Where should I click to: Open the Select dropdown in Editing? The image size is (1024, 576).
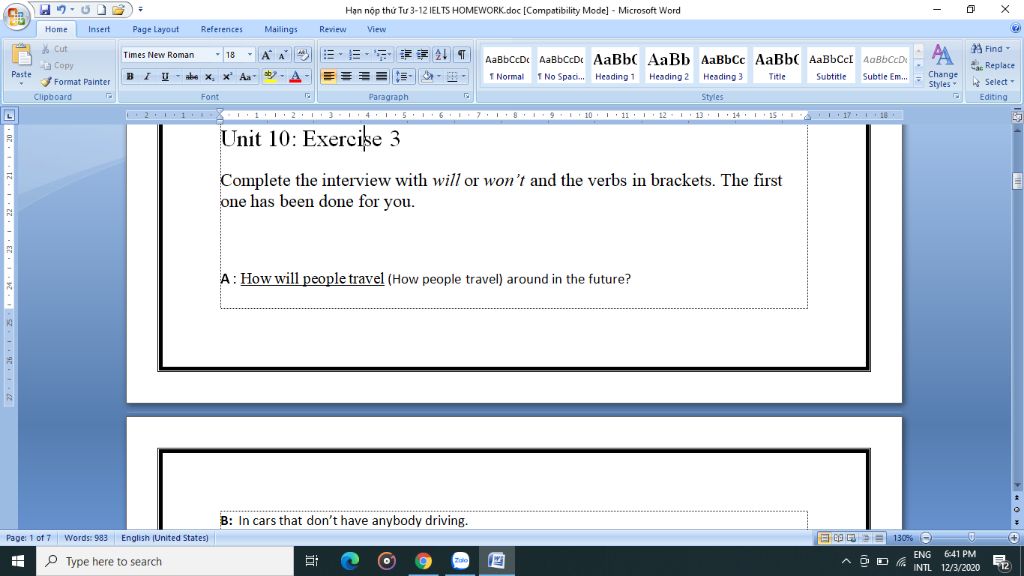pos(994,82)
